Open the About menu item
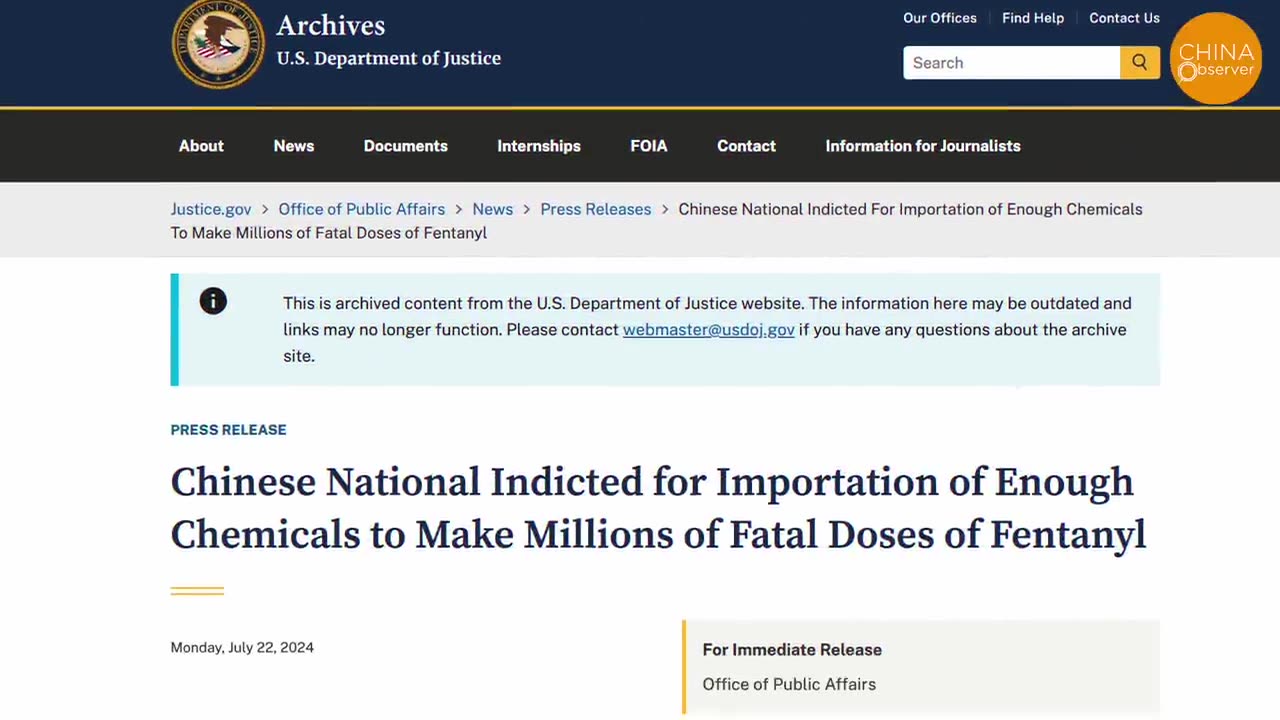 click(201, 146)
